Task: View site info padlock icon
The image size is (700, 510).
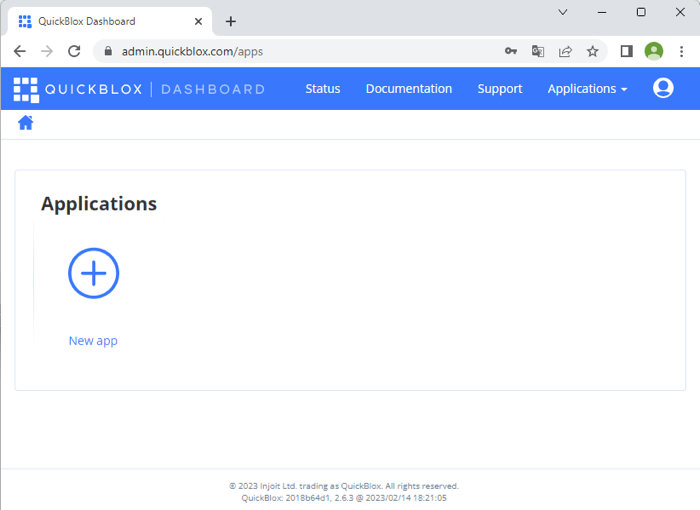Action: 108,51
